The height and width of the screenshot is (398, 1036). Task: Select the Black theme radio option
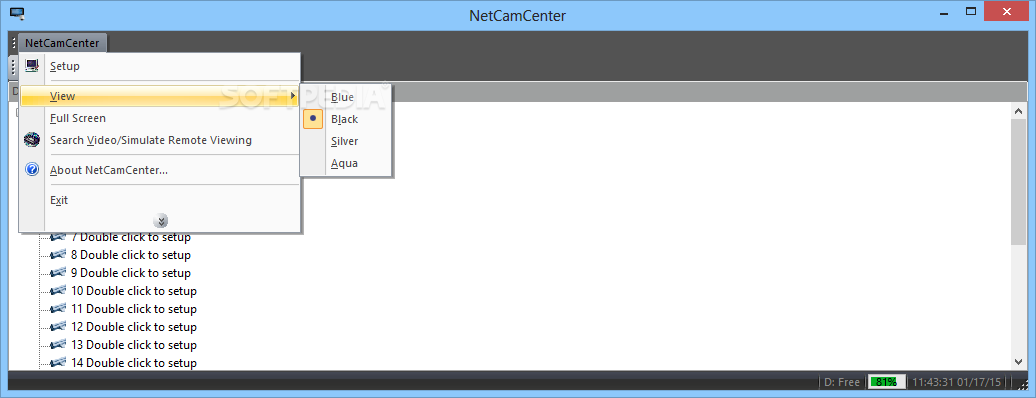coord(346,119)
